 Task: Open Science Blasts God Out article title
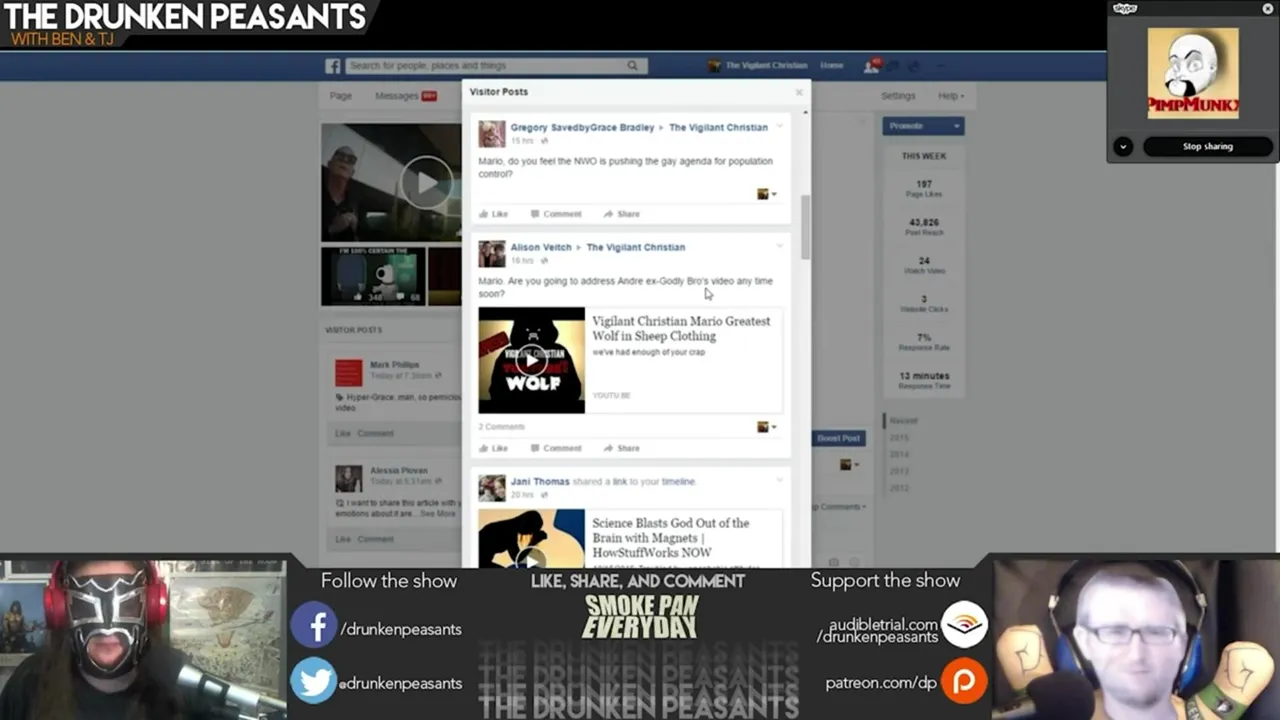pyautogui.click(x=671, y=538)
